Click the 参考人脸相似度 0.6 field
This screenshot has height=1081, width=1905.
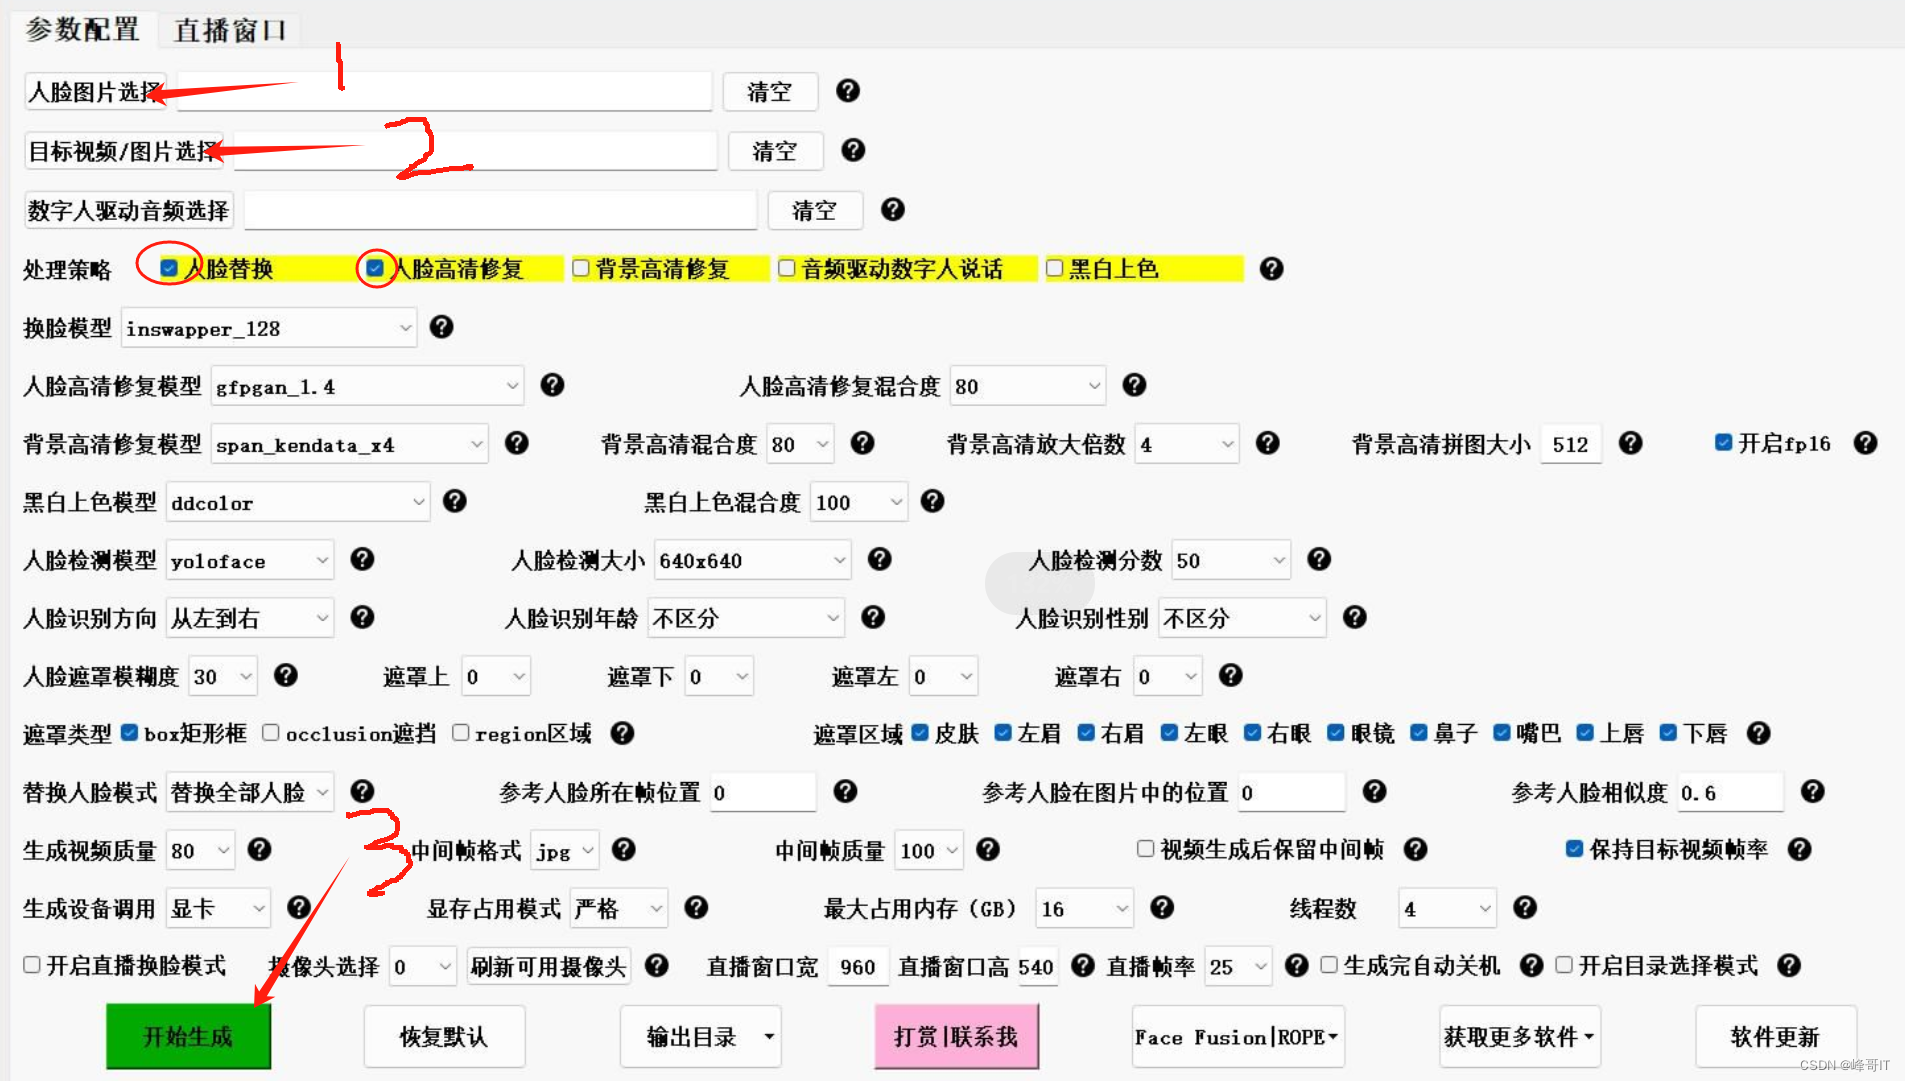[1730, 792]
